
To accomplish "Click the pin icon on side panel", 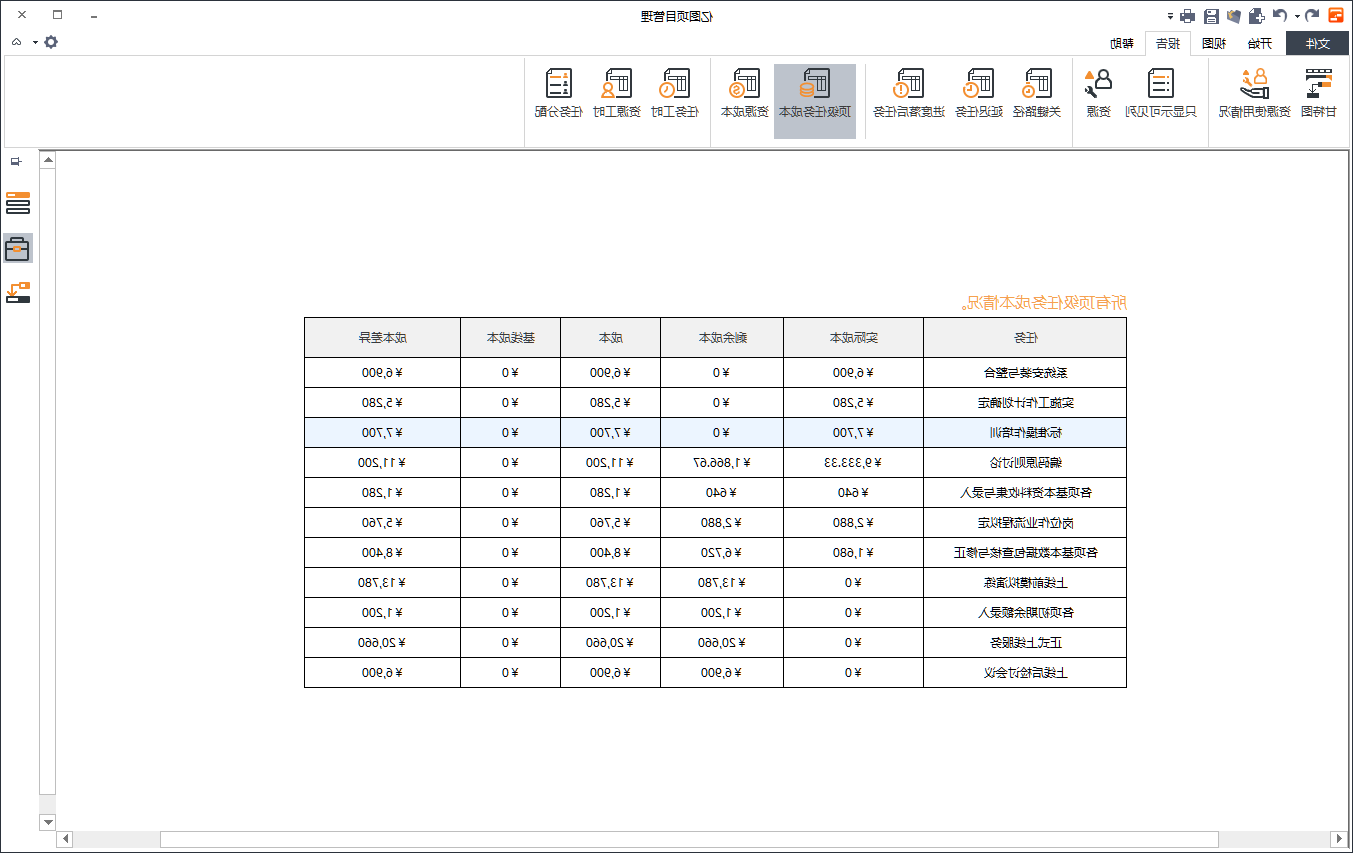I will (15, 161).
